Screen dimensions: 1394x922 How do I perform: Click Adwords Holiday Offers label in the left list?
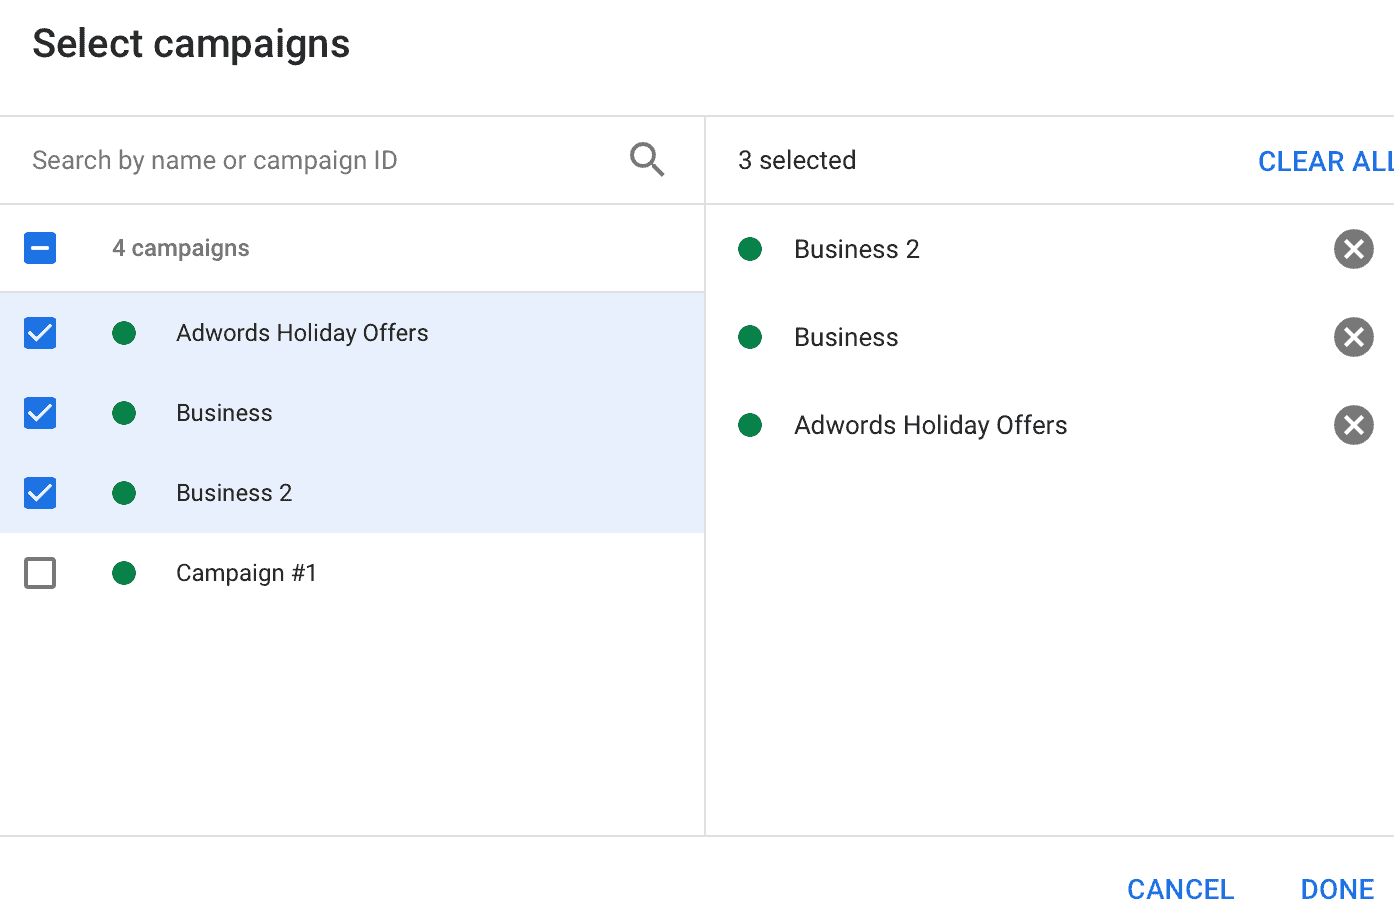coord(302,333)
